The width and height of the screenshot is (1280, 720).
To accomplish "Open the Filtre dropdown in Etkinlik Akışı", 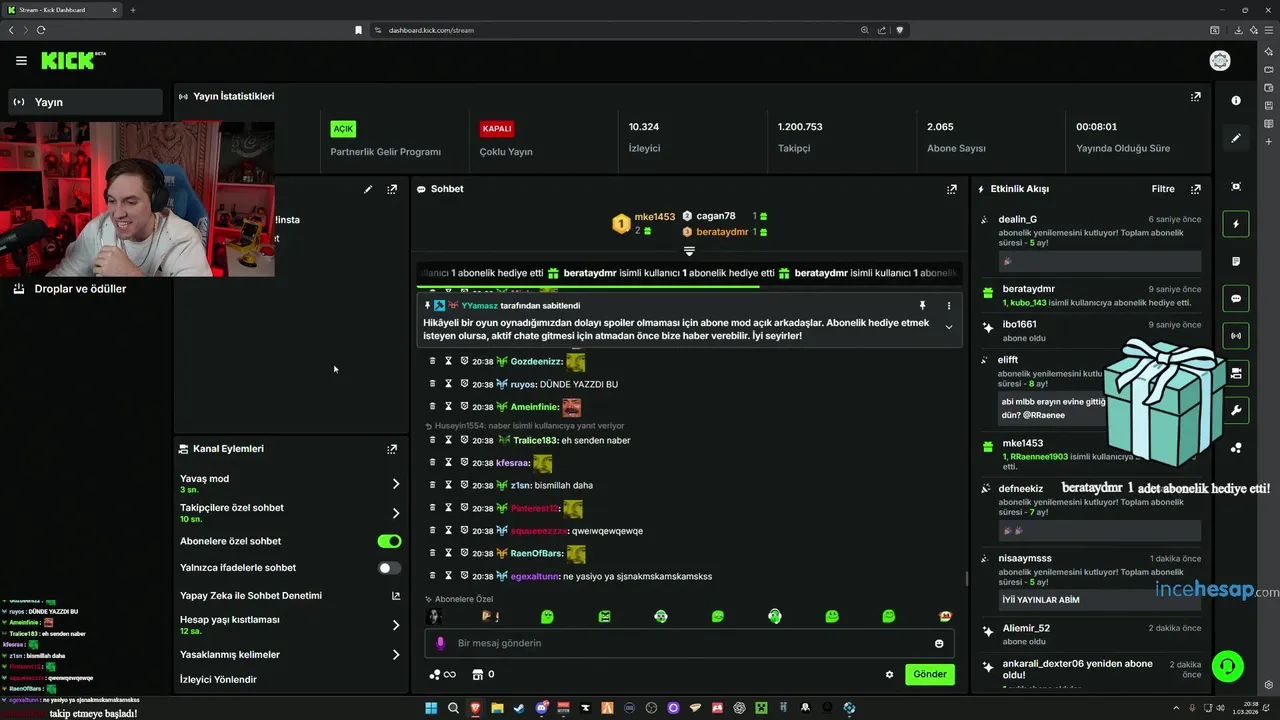I will click(1163, 189).
